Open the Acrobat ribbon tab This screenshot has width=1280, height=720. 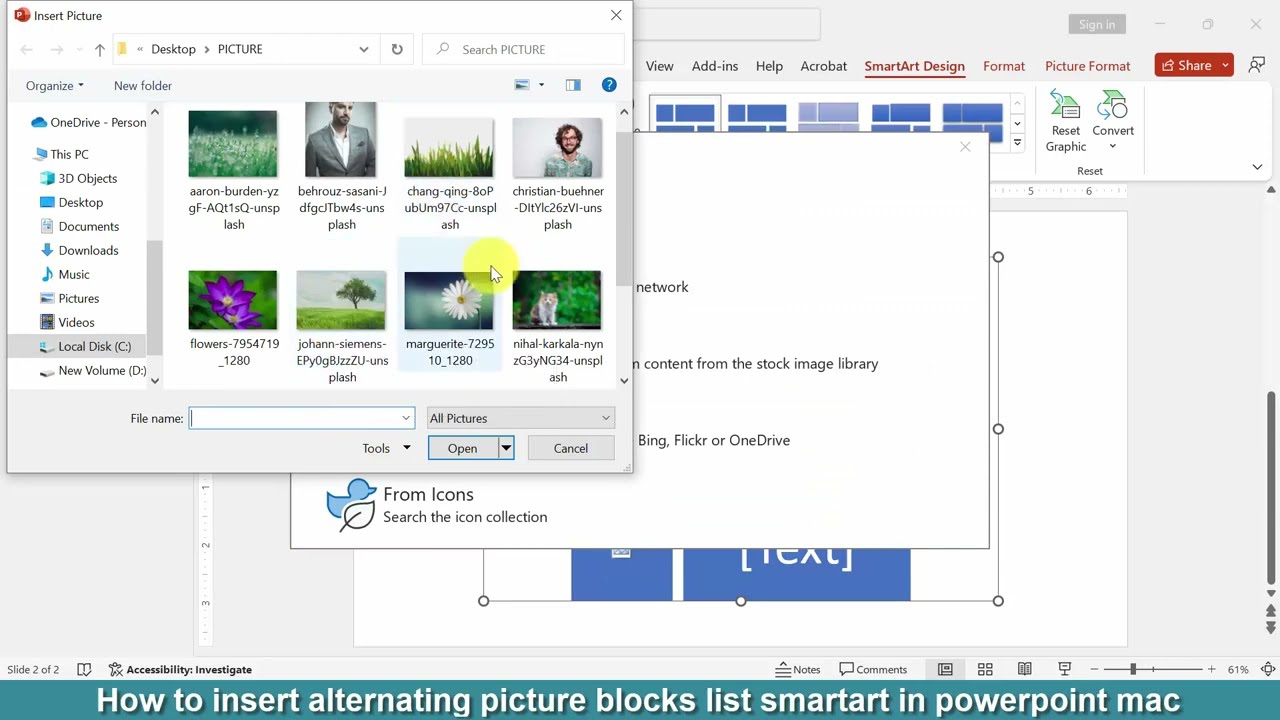click(824, 66)
